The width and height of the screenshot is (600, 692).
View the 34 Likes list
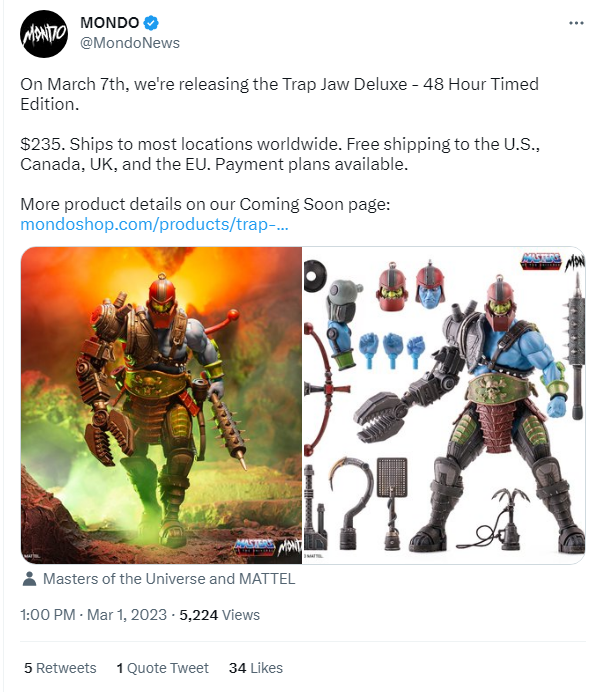click(x=256, y=668)
